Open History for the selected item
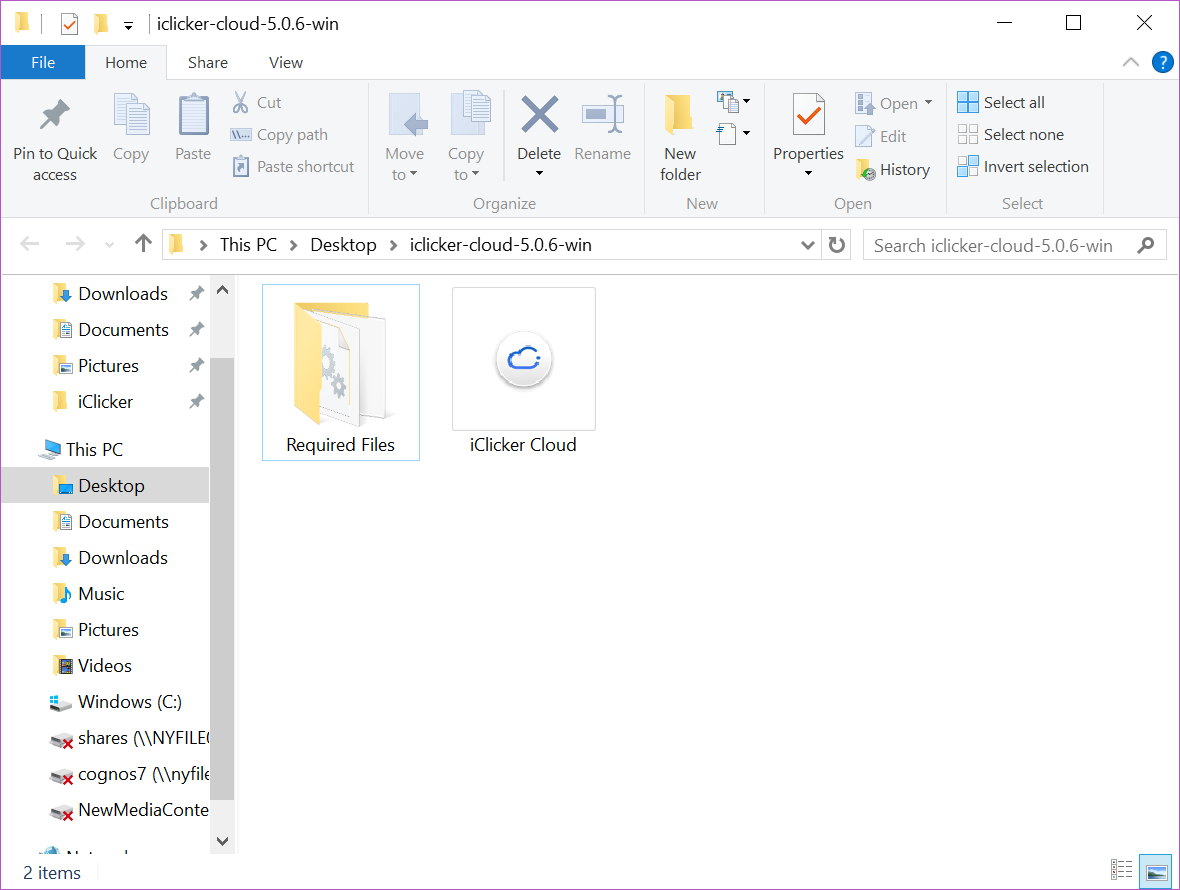The image size is (1180, 890). 893,169
